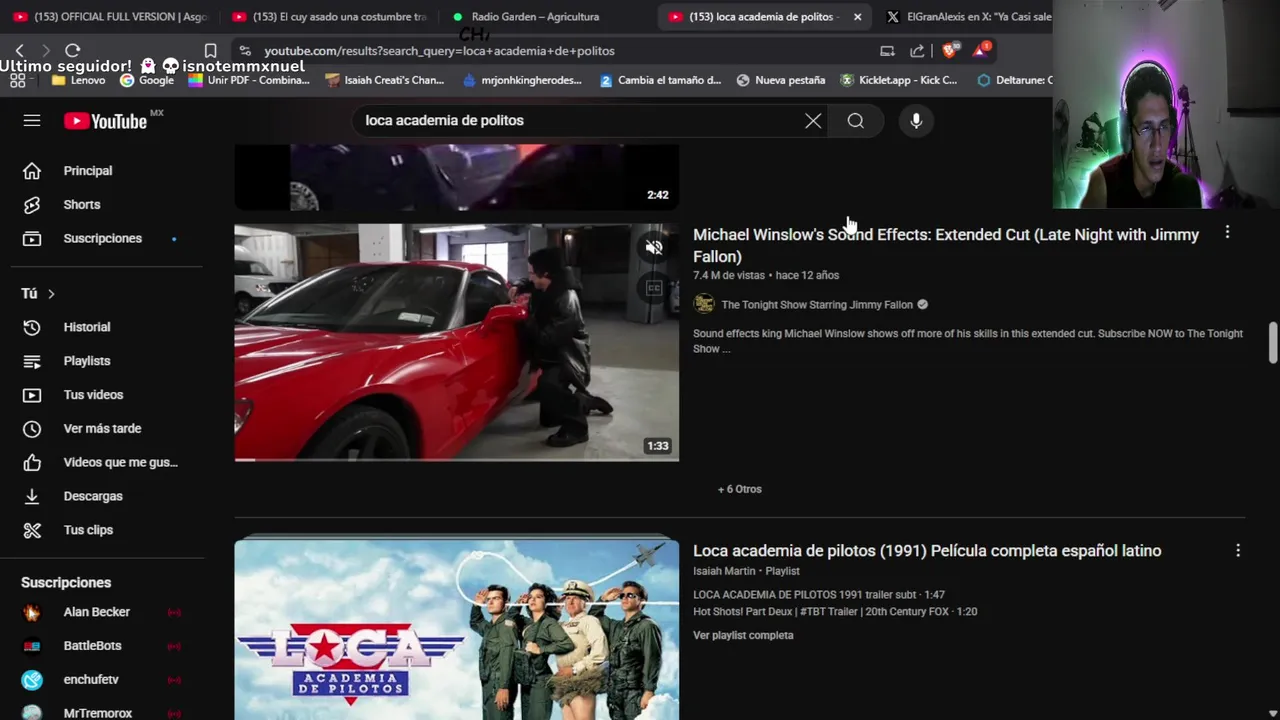Open options menu for Loca academia playlist
The image size is (1280, 720).
click(x=1238, y=551)
